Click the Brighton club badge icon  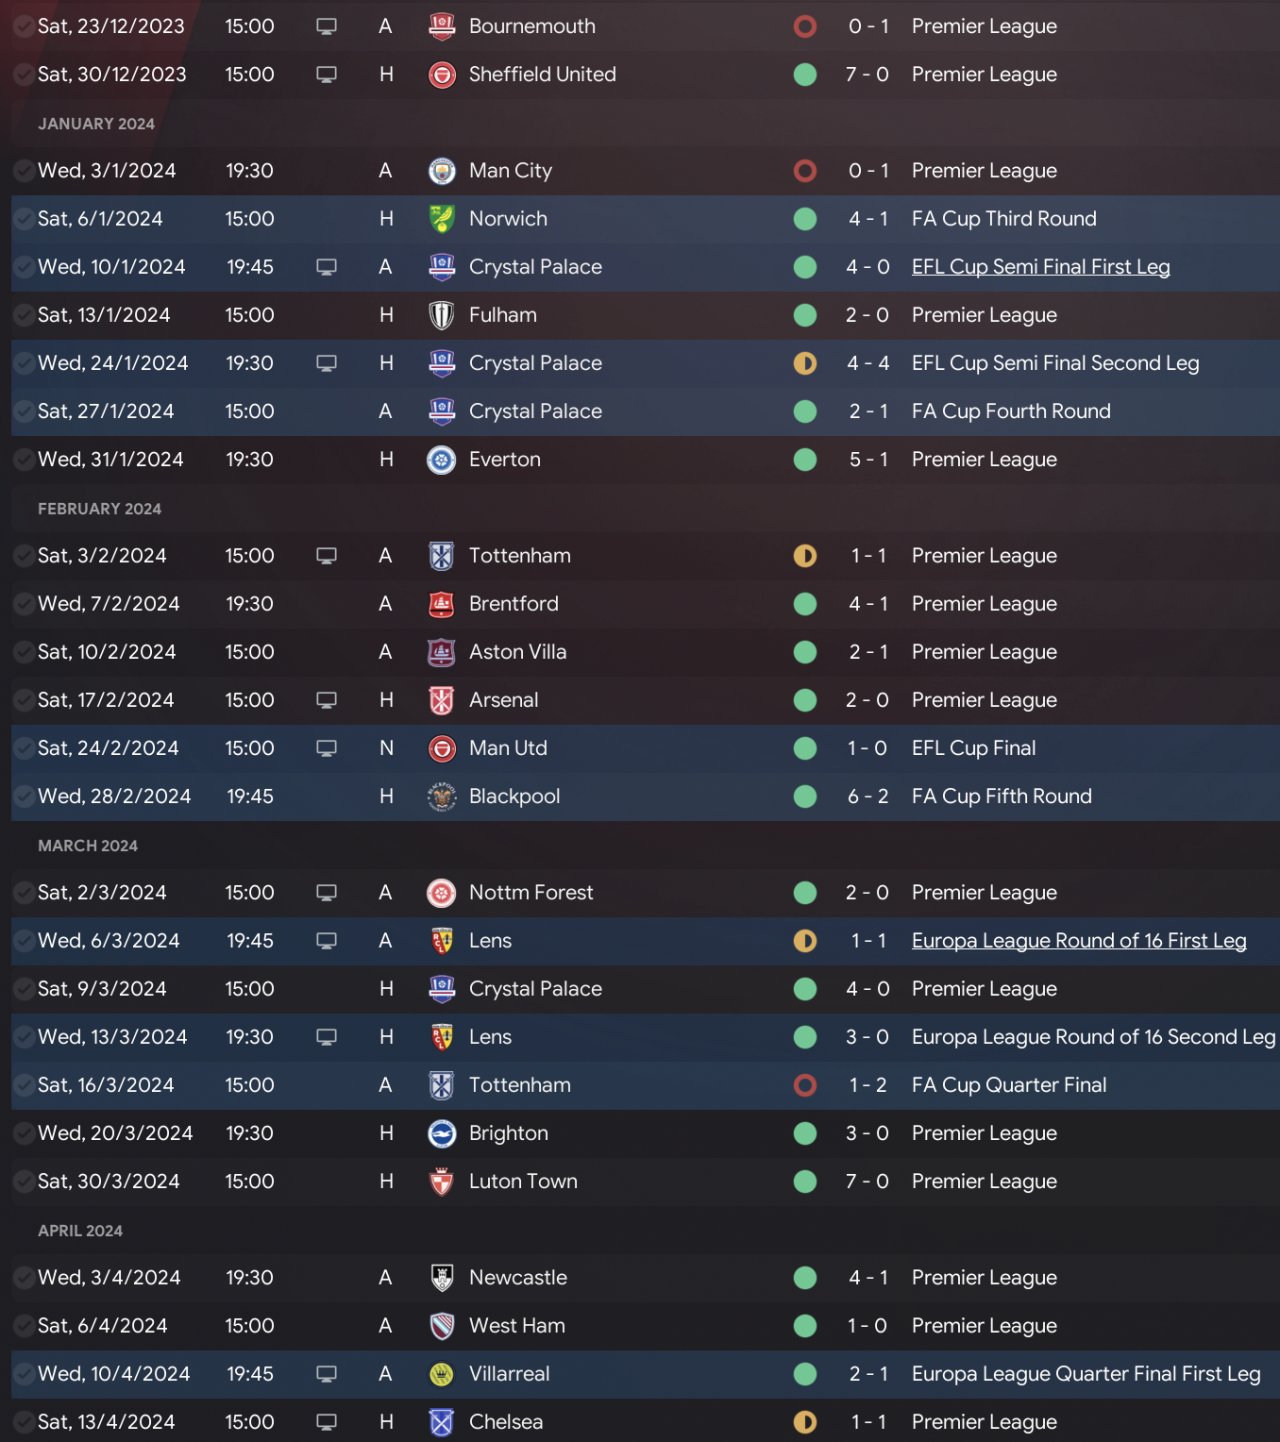point(441,1133)
